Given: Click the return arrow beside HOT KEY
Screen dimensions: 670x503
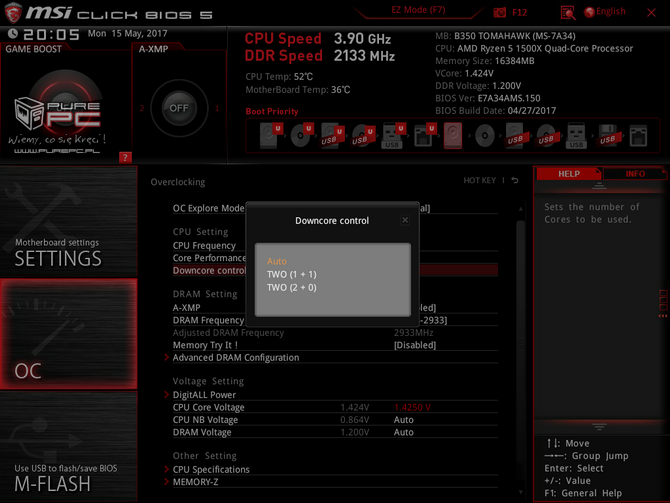Looking at the screenshot, I should tap(515, 180).
